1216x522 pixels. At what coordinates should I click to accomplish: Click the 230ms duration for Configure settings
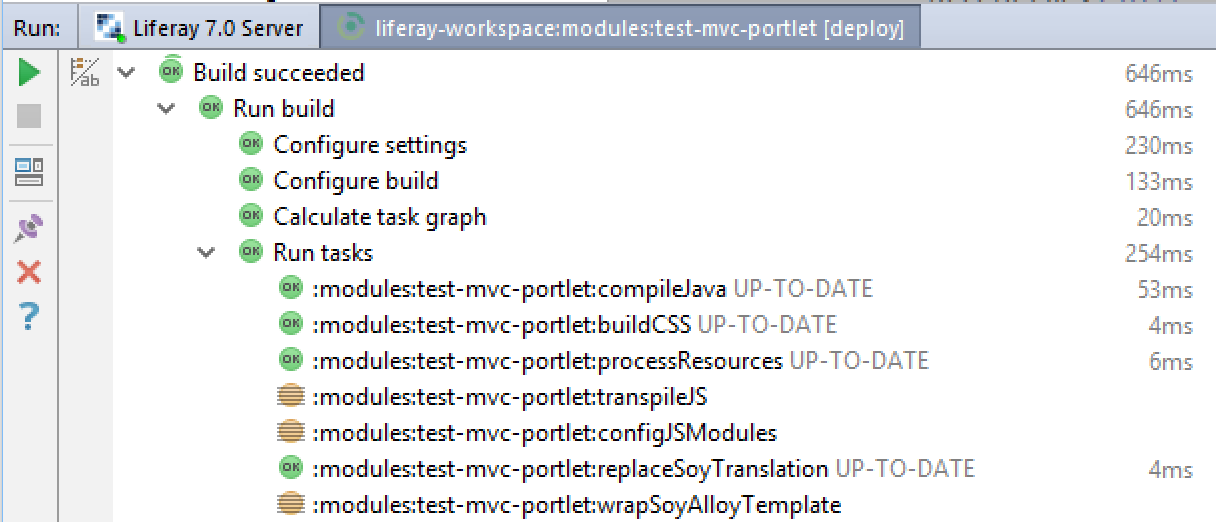[1158, 146]
